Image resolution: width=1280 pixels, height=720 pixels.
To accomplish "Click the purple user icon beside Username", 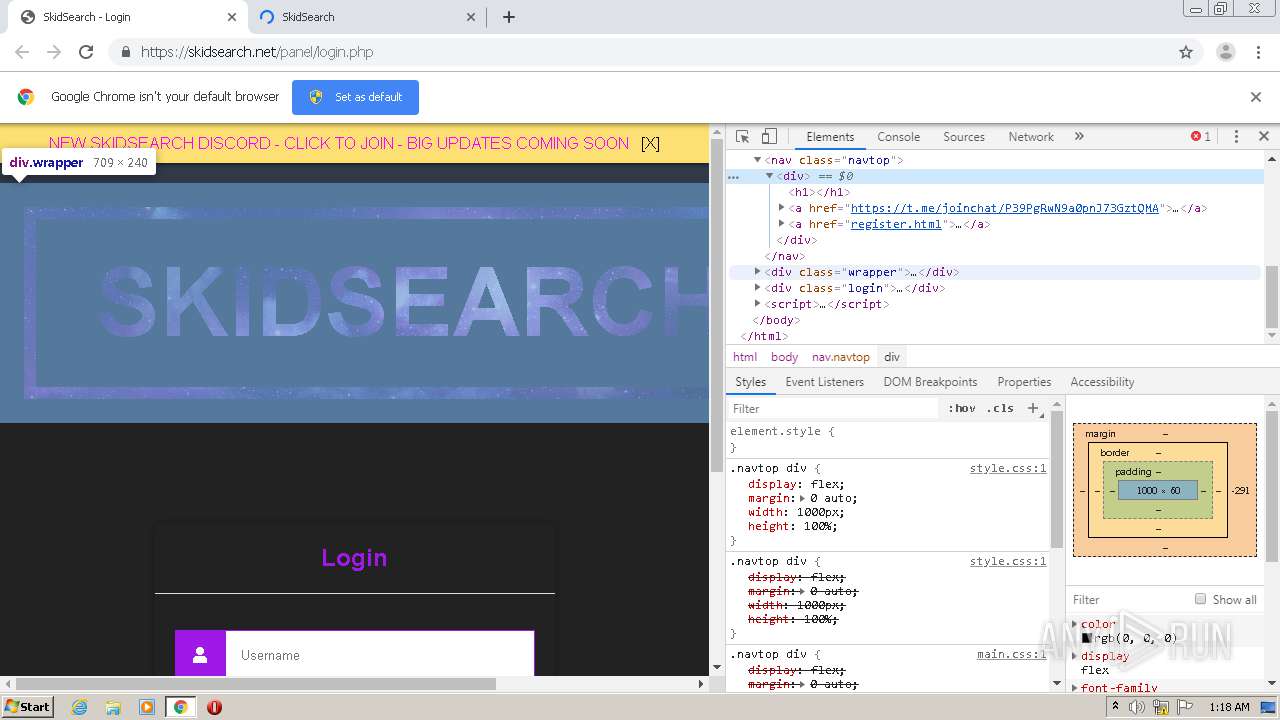I will coord(200,655).
